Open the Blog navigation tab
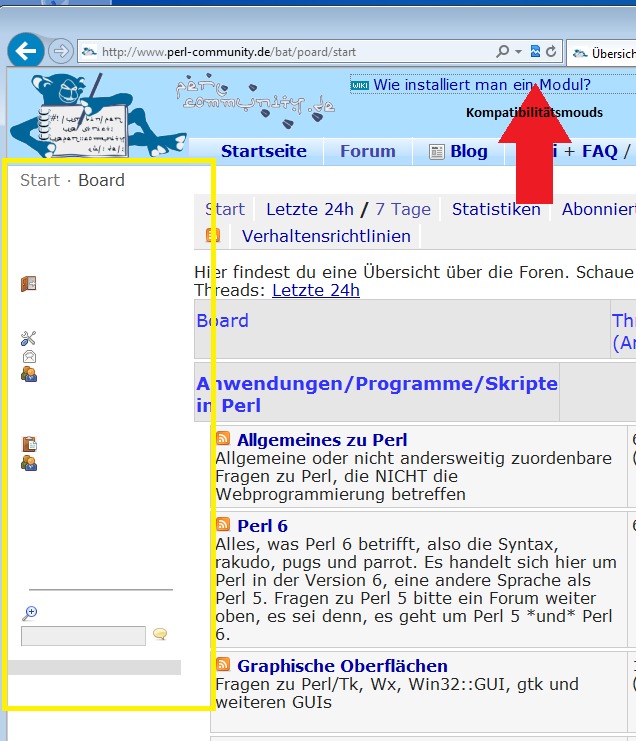The height and width of the screenshot is (741, 636). tap(458, 152)
